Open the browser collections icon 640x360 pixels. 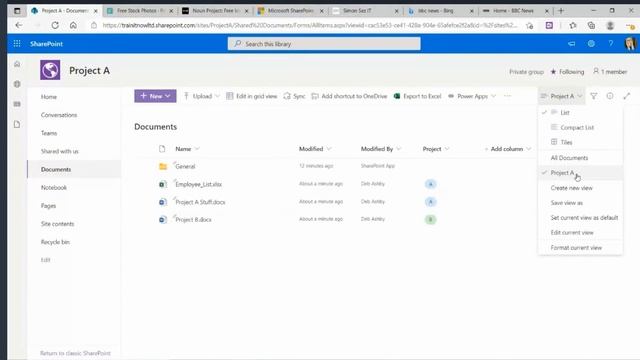point(591,25)
